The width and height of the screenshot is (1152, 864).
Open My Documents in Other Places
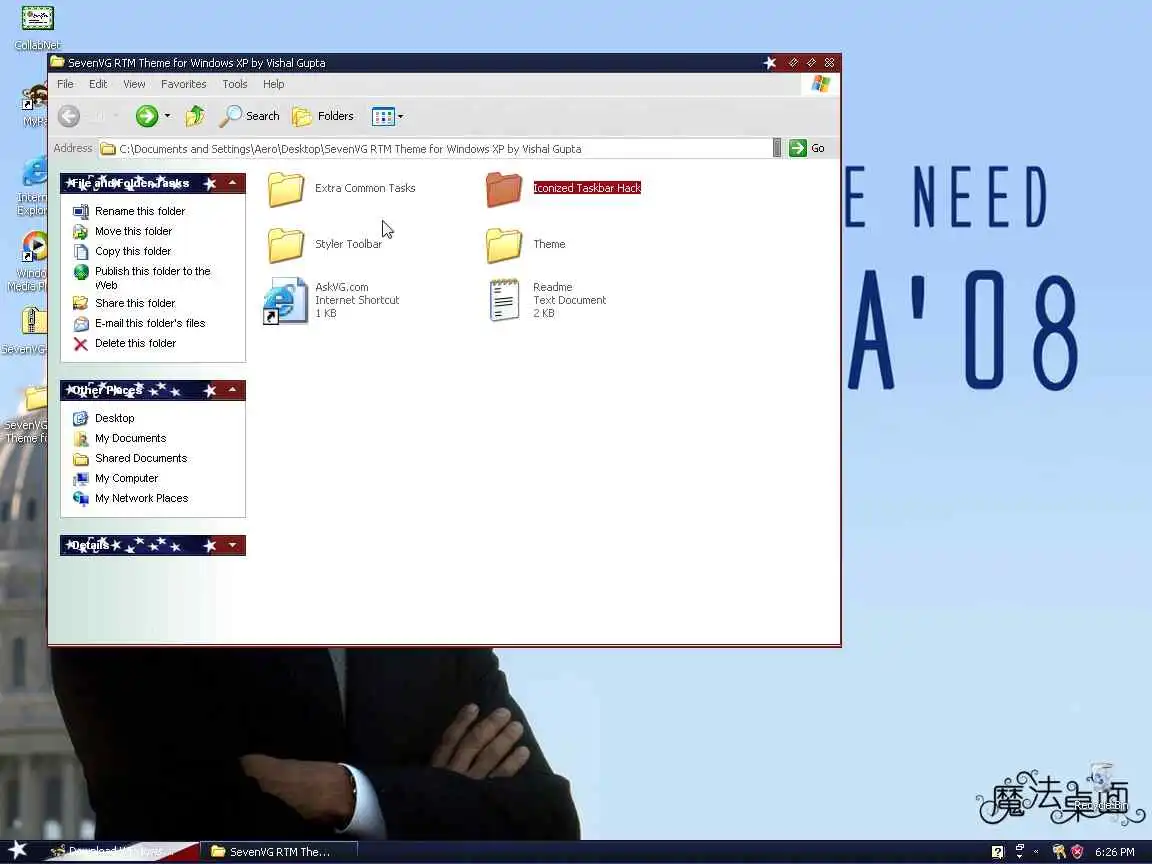tap(120, 439)
